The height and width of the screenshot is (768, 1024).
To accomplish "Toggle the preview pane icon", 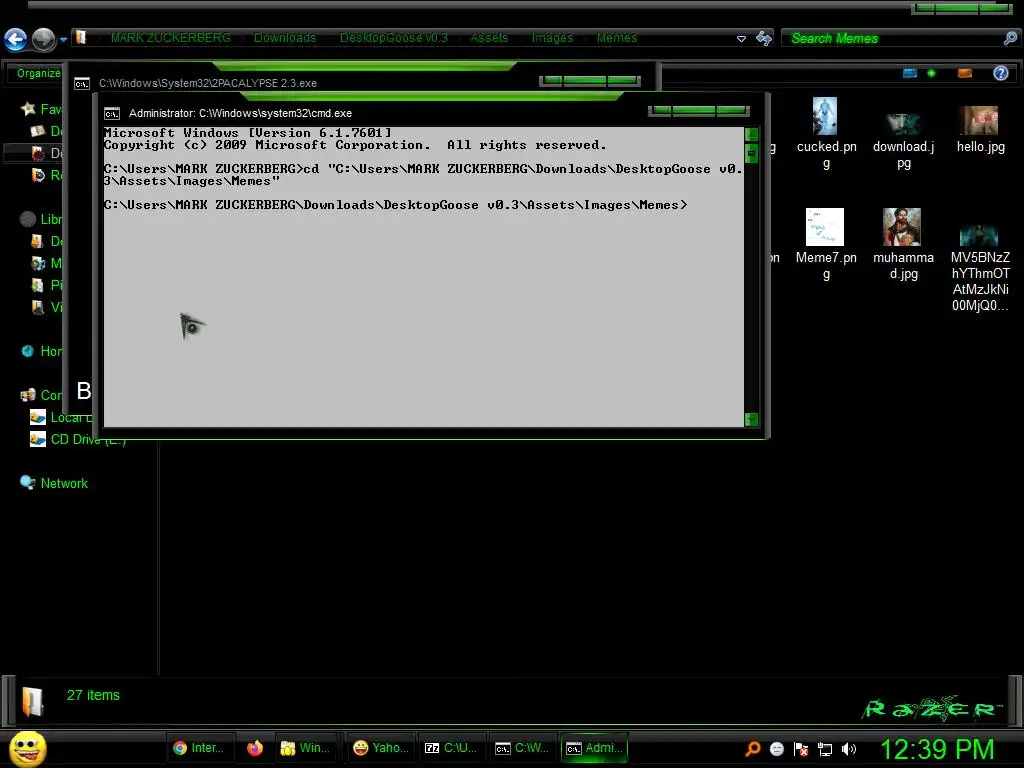I will point(965,73).
